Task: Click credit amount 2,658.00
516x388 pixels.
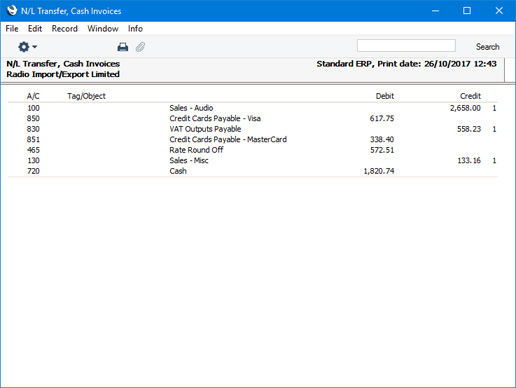Action: (465, 108)
